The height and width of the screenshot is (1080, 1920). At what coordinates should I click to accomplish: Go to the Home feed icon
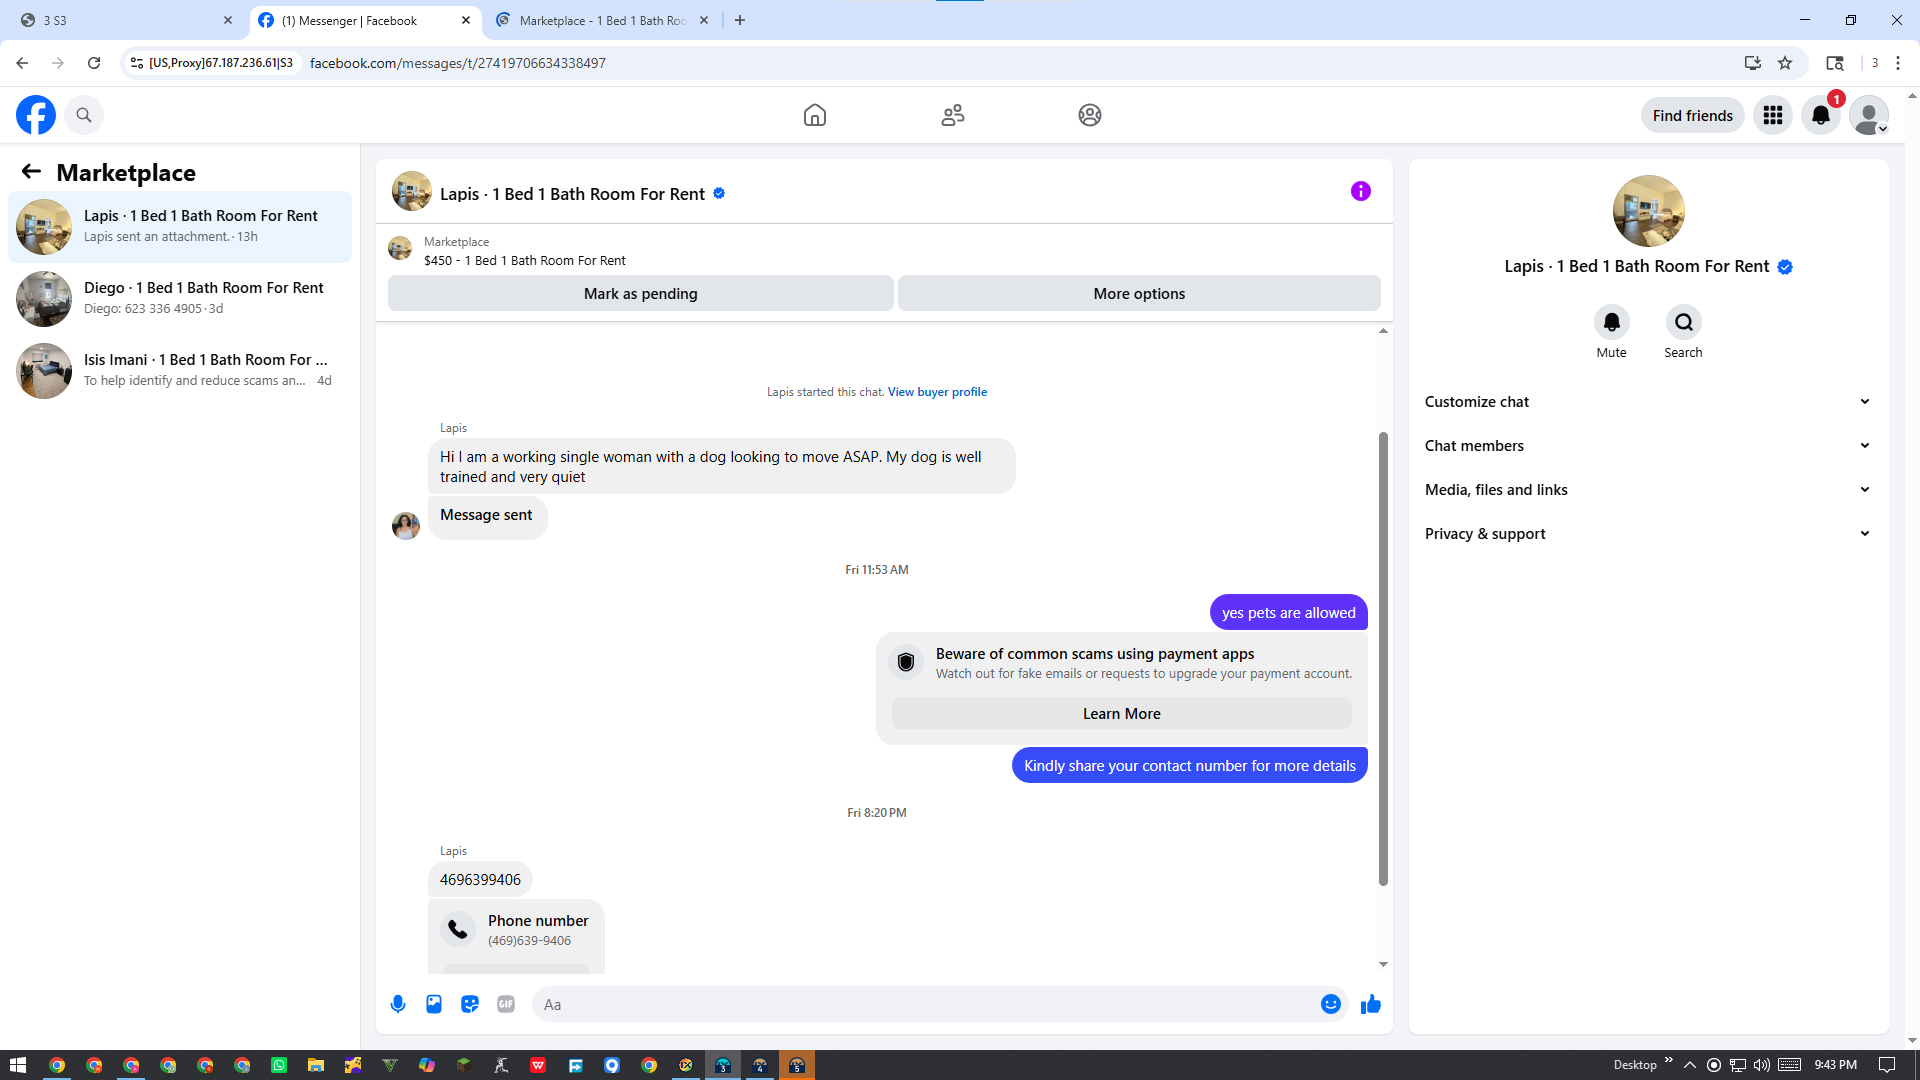pyautogui.click(x=815, y=115)
